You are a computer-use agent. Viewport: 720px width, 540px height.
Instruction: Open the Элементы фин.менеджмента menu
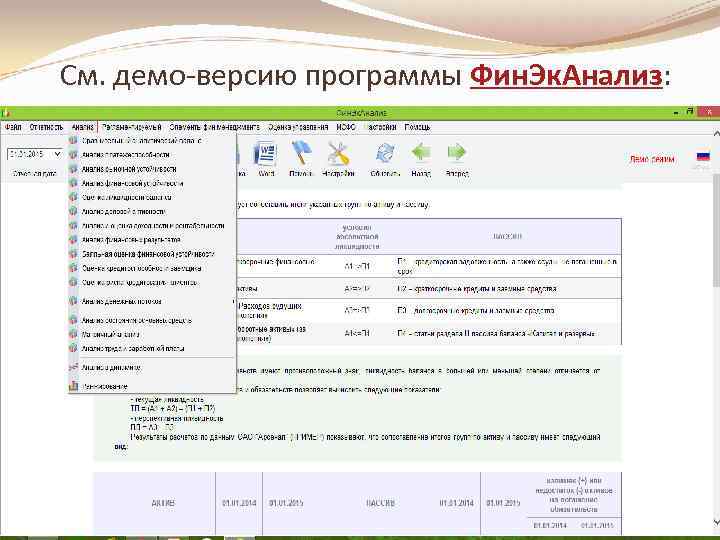tap(214, 127)
